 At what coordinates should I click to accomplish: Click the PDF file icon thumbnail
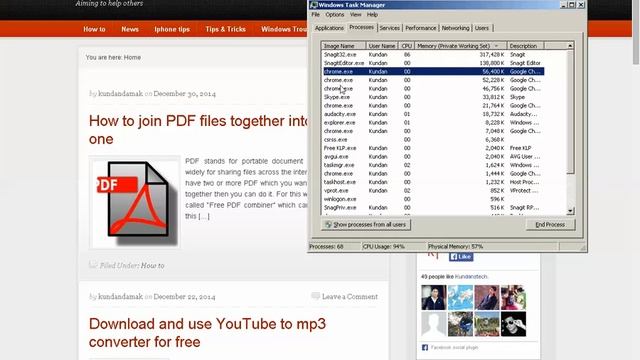[135, 202]
